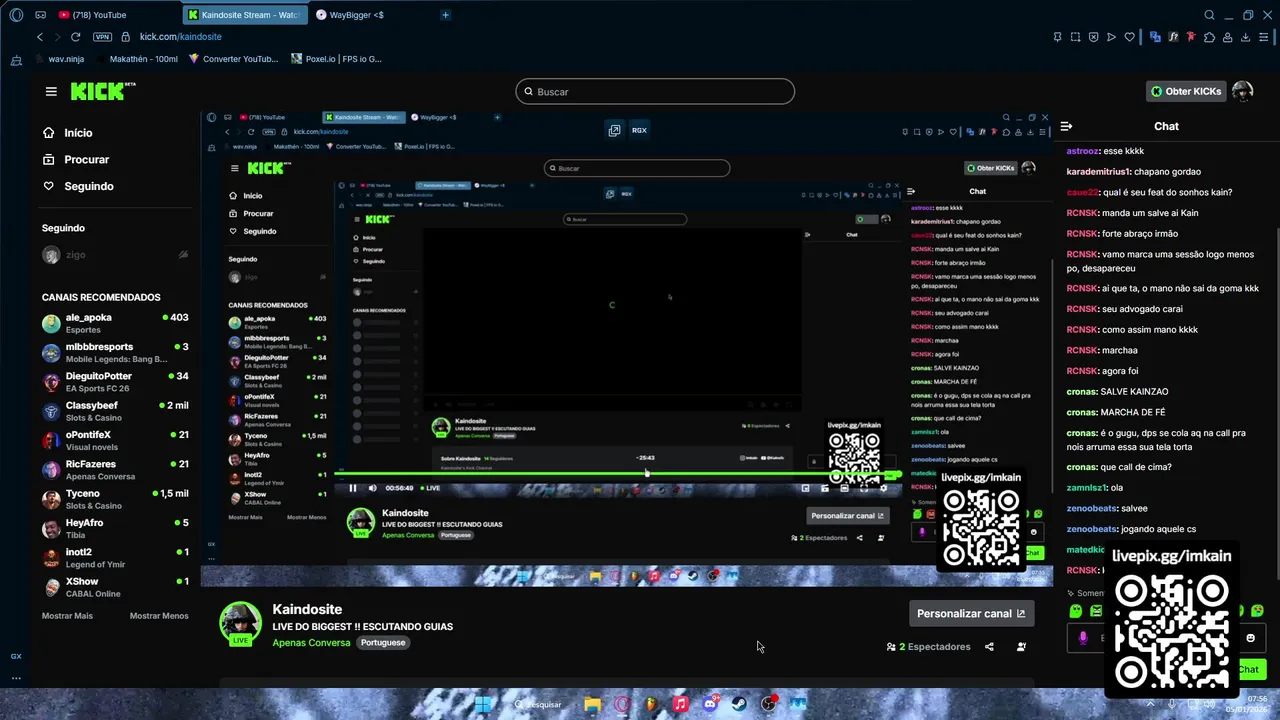Open the profile avatar menu
The height and width of the screenshot is (720, 1280).
pyautogui.click(x=1242, y=91)
